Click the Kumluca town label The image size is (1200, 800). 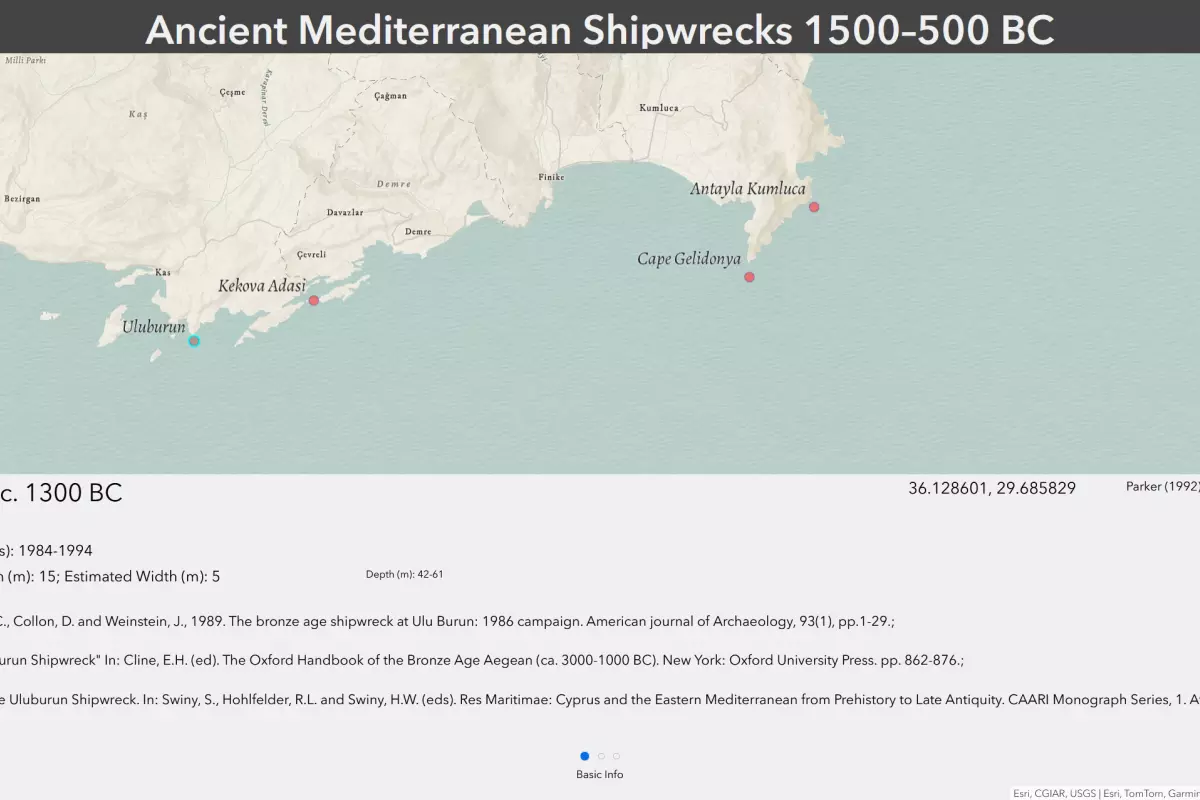[x=659, y=108]
